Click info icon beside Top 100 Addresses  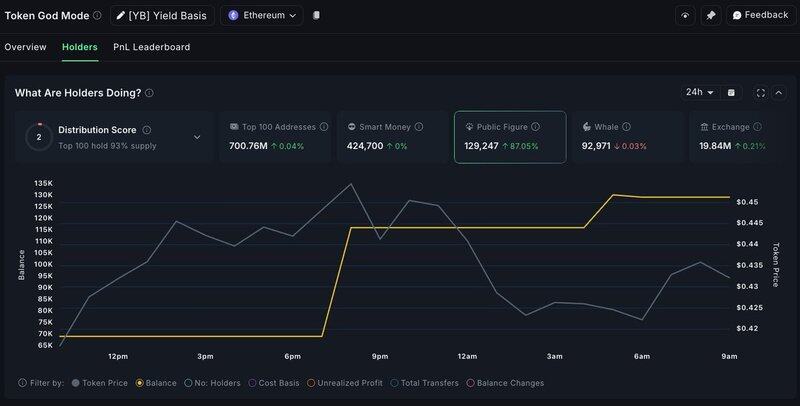click(324, 128)
